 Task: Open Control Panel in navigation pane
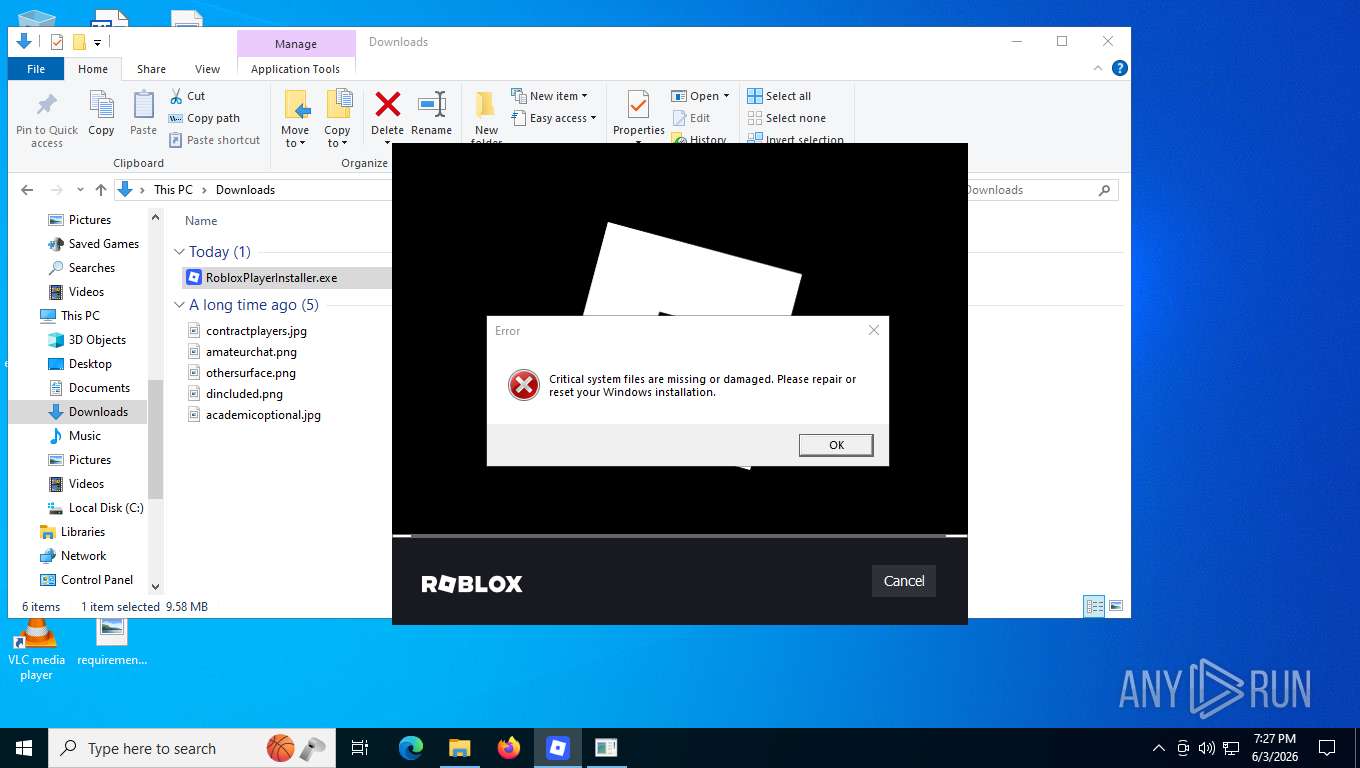(97, 580)
